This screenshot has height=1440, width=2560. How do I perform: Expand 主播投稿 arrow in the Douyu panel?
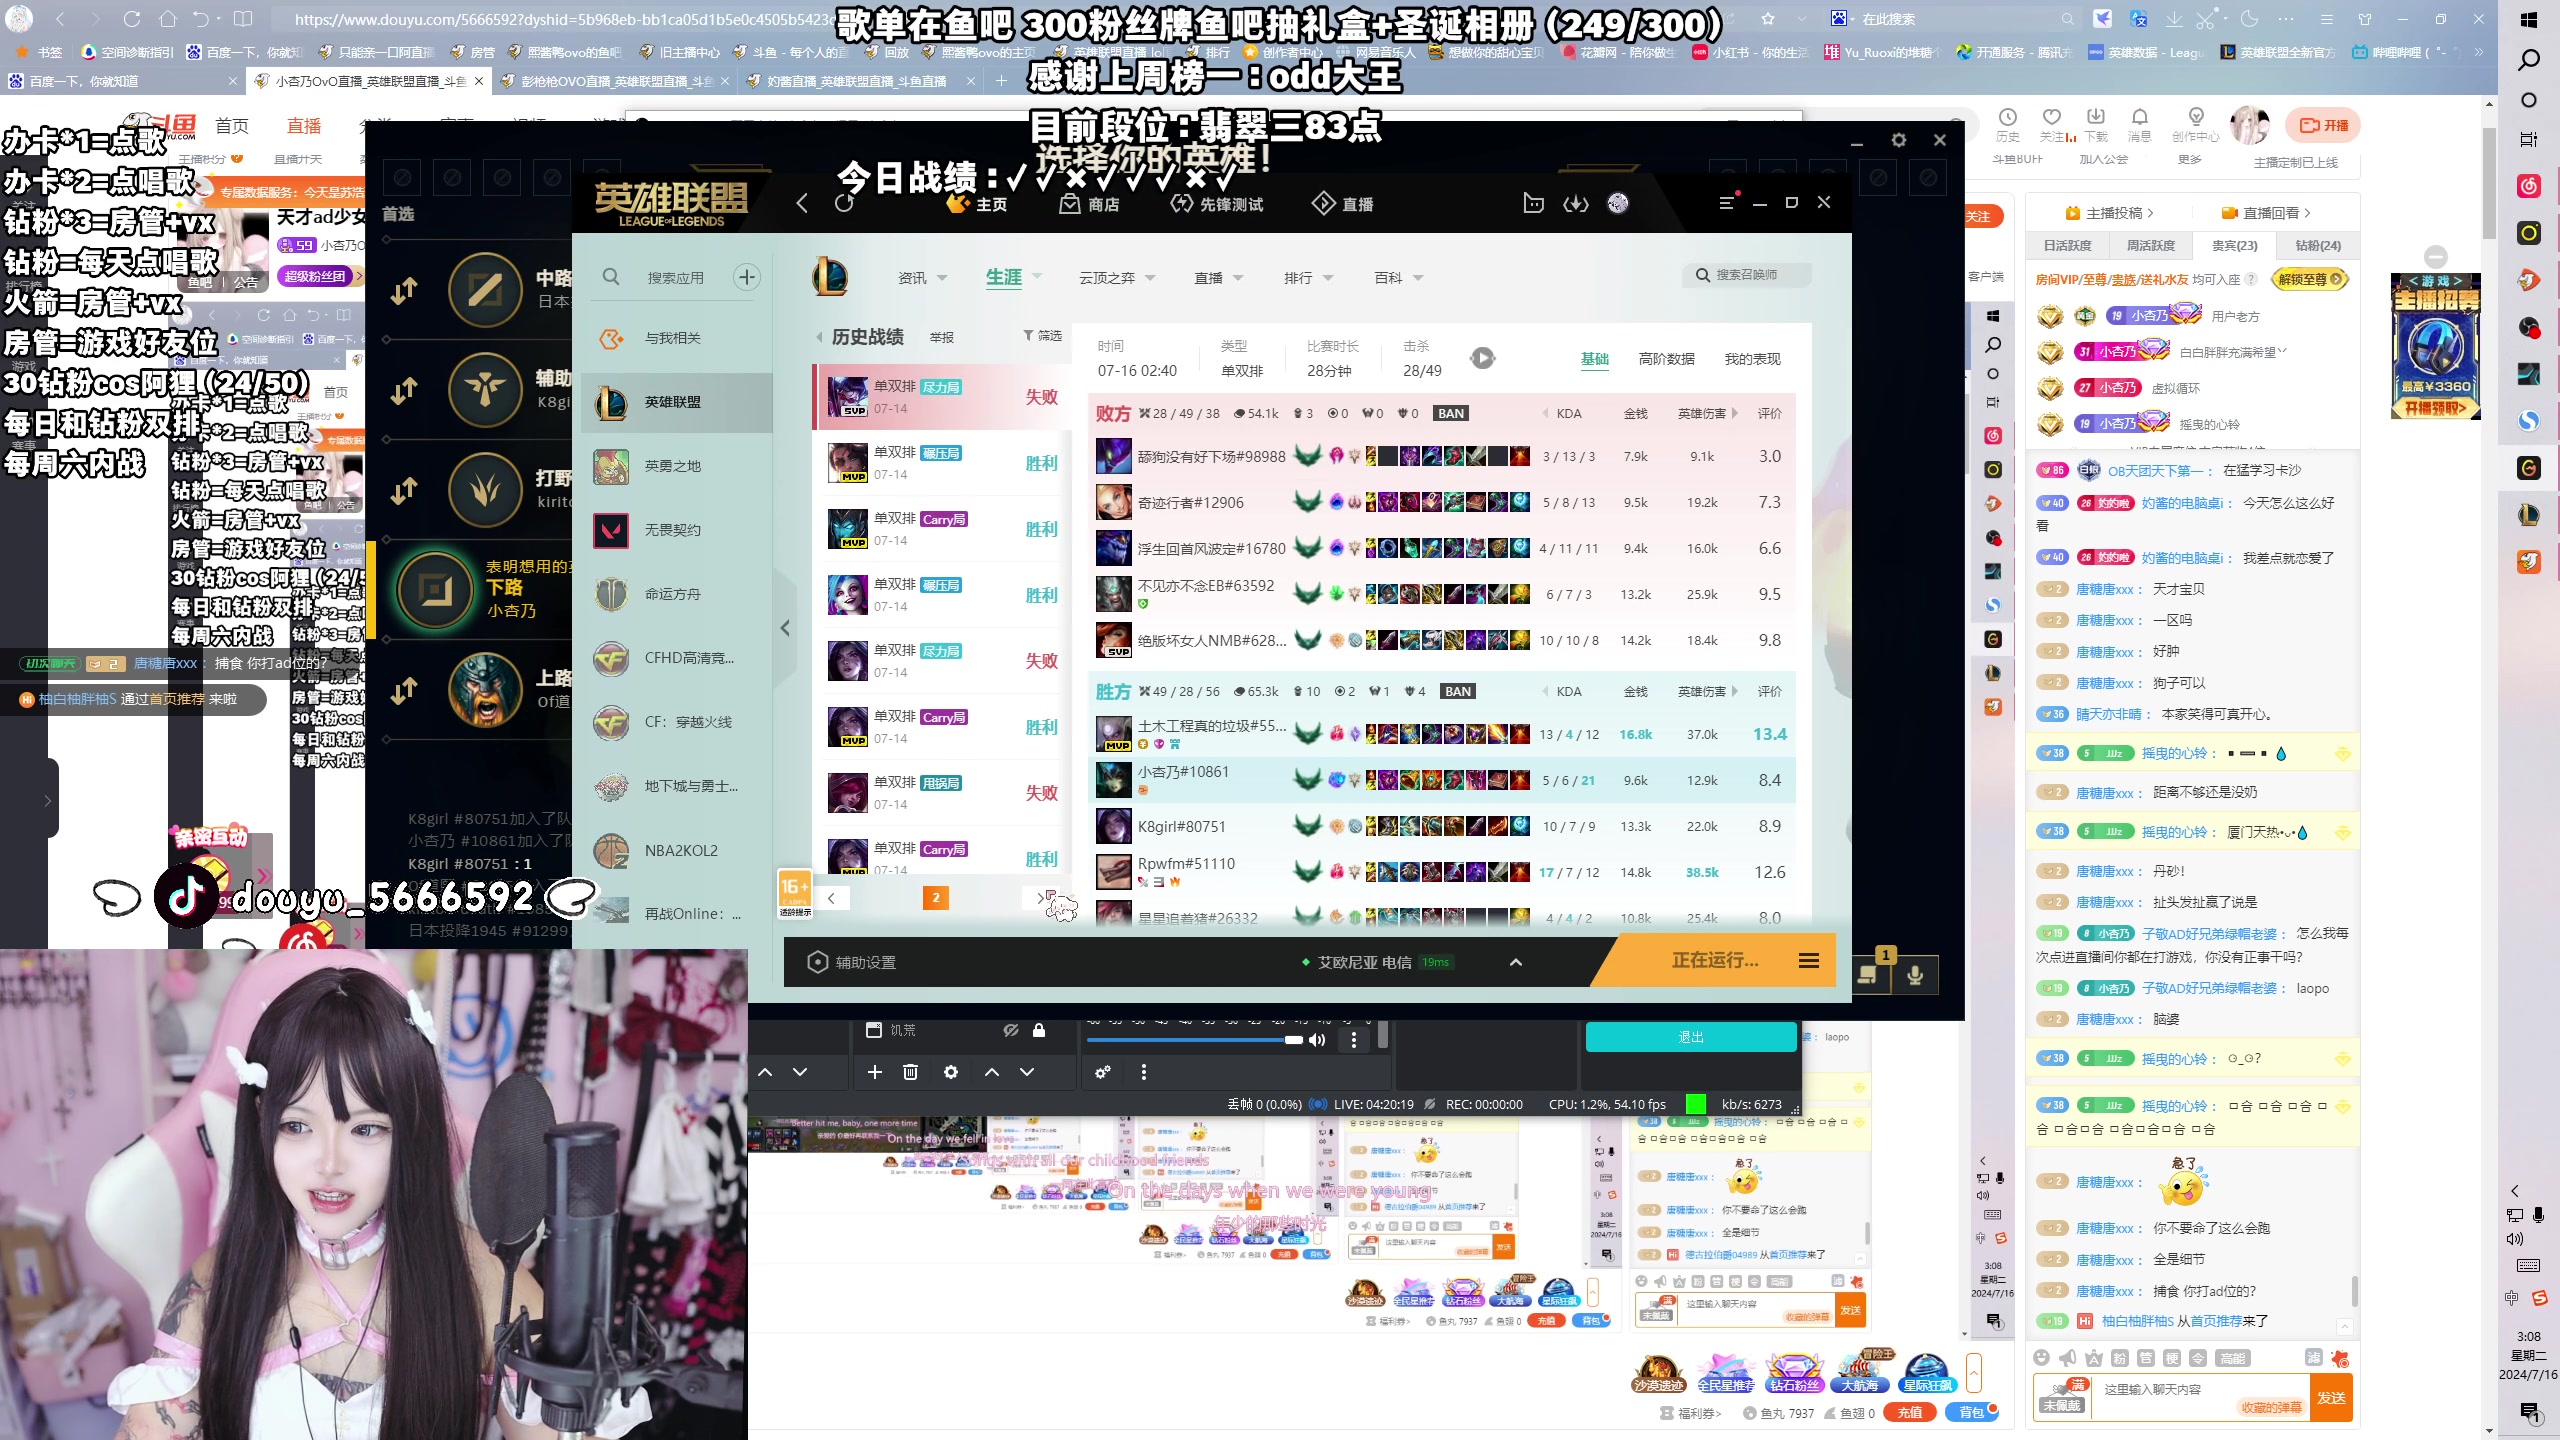[2150, 213]
